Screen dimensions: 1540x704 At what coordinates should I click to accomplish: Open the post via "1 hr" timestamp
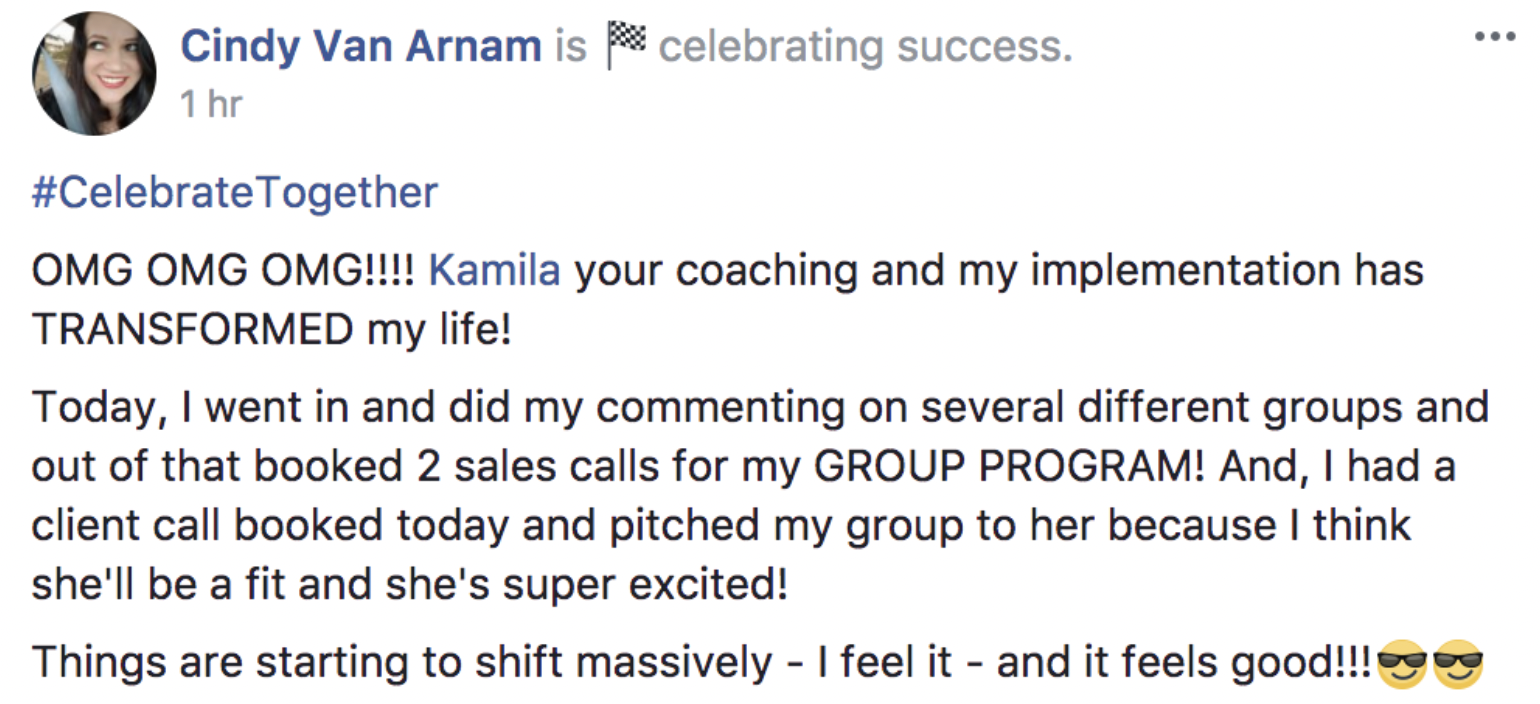tap(211, 103)
